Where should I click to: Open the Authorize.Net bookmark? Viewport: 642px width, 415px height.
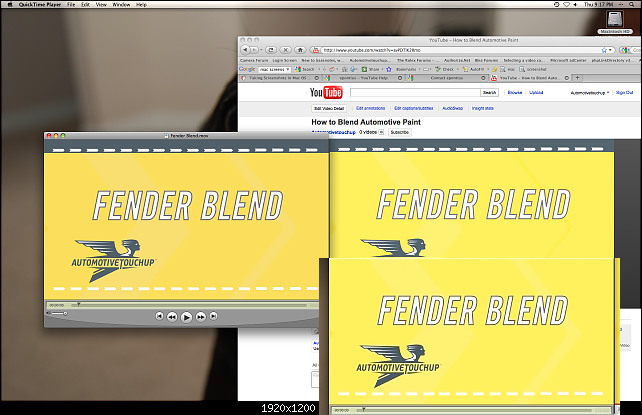coord(457,60)
